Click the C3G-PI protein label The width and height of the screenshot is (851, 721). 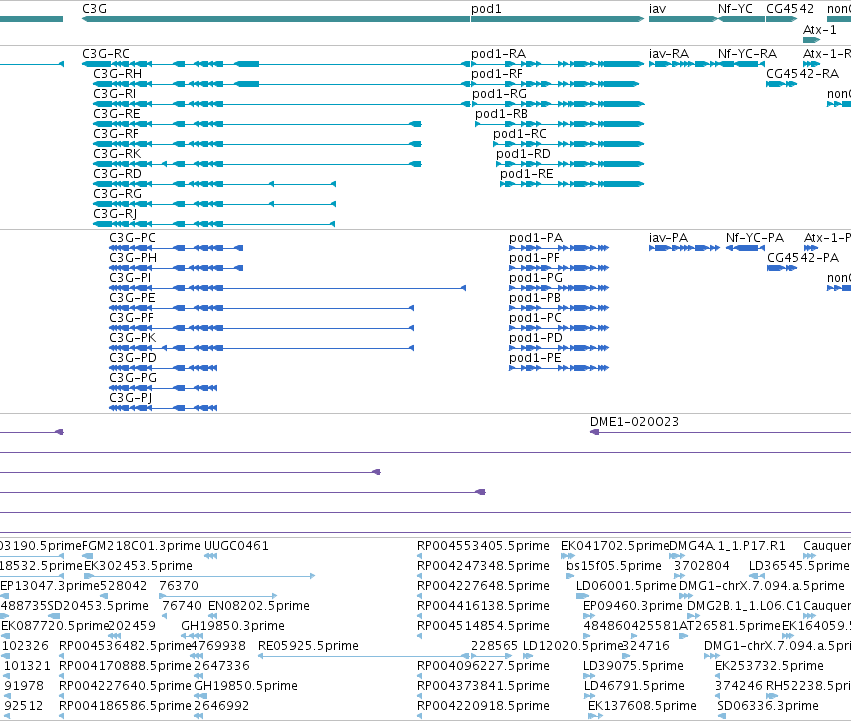130,277
